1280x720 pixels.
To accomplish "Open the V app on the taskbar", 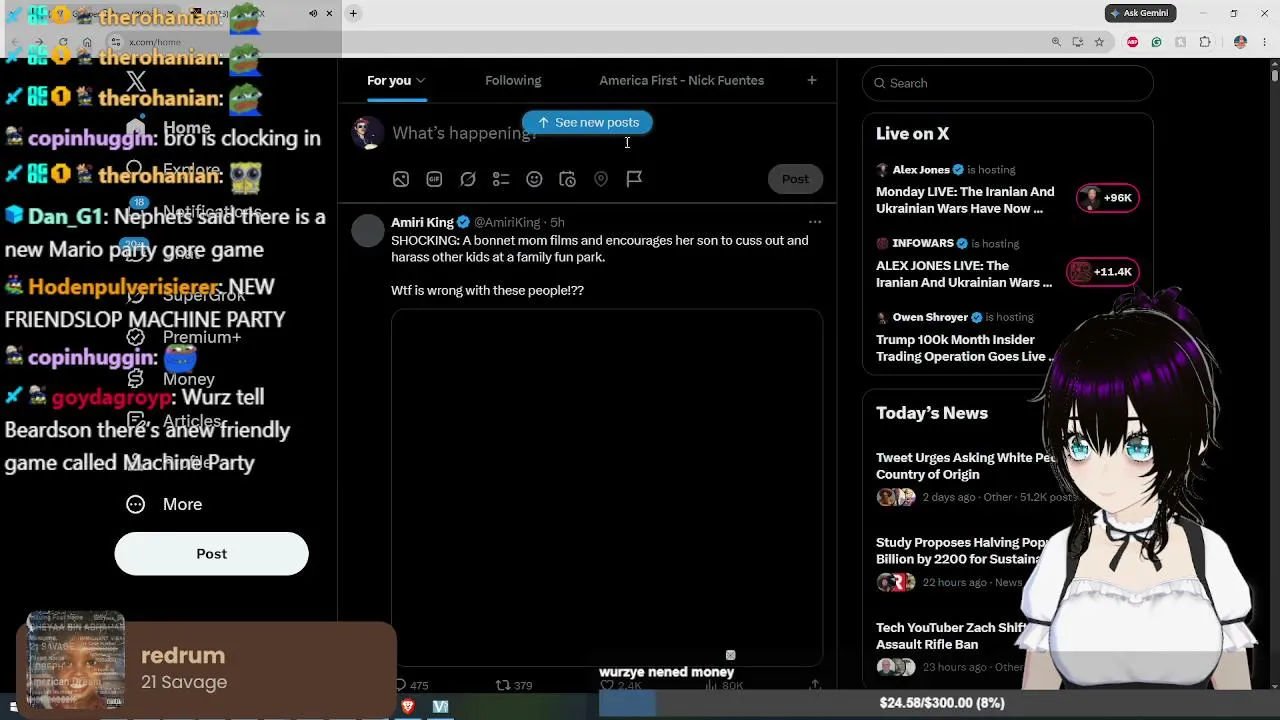I will (x=441, y=707).
